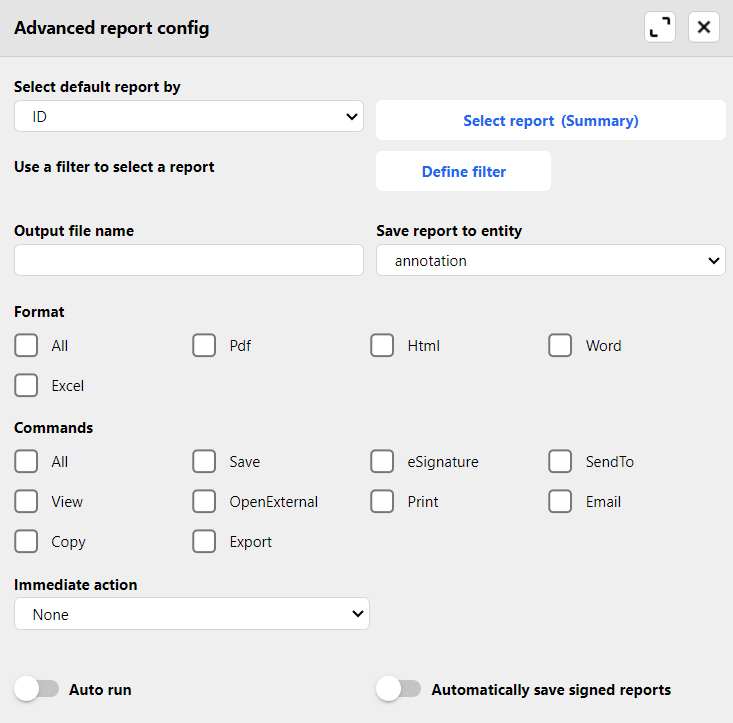Tick the Copy command checkbox
The height and width of the screenshot is (723, 733).
point(26,542)
